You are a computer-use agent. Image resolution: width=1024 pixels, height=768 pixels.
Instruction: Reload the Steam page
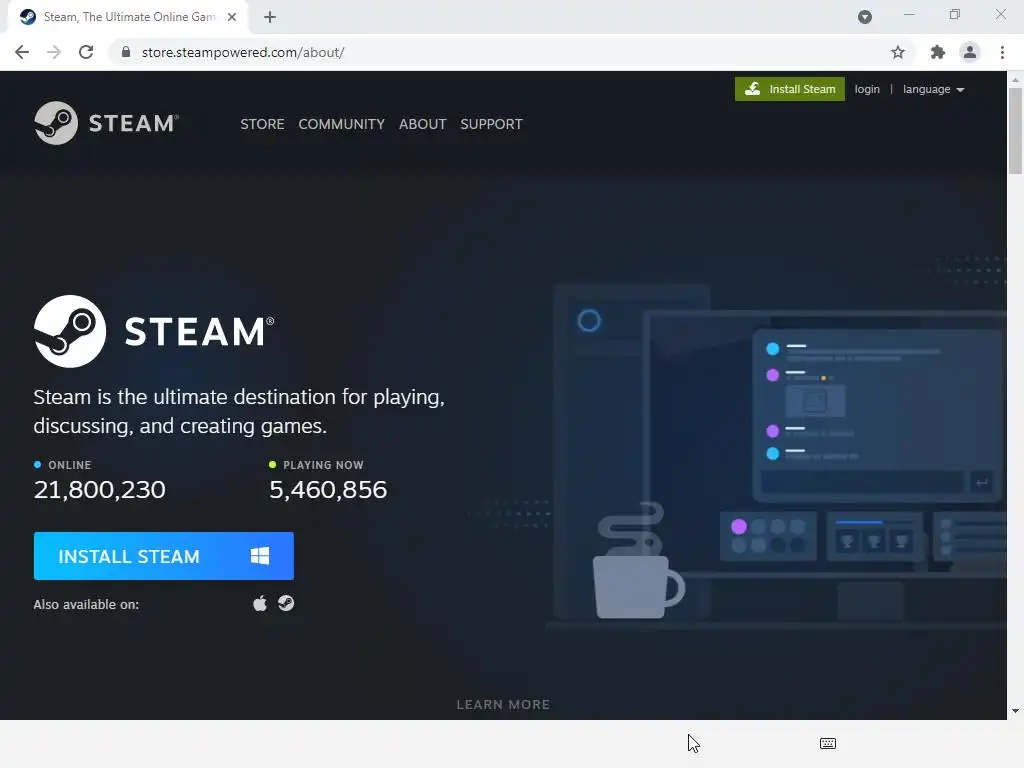[86, 52]
